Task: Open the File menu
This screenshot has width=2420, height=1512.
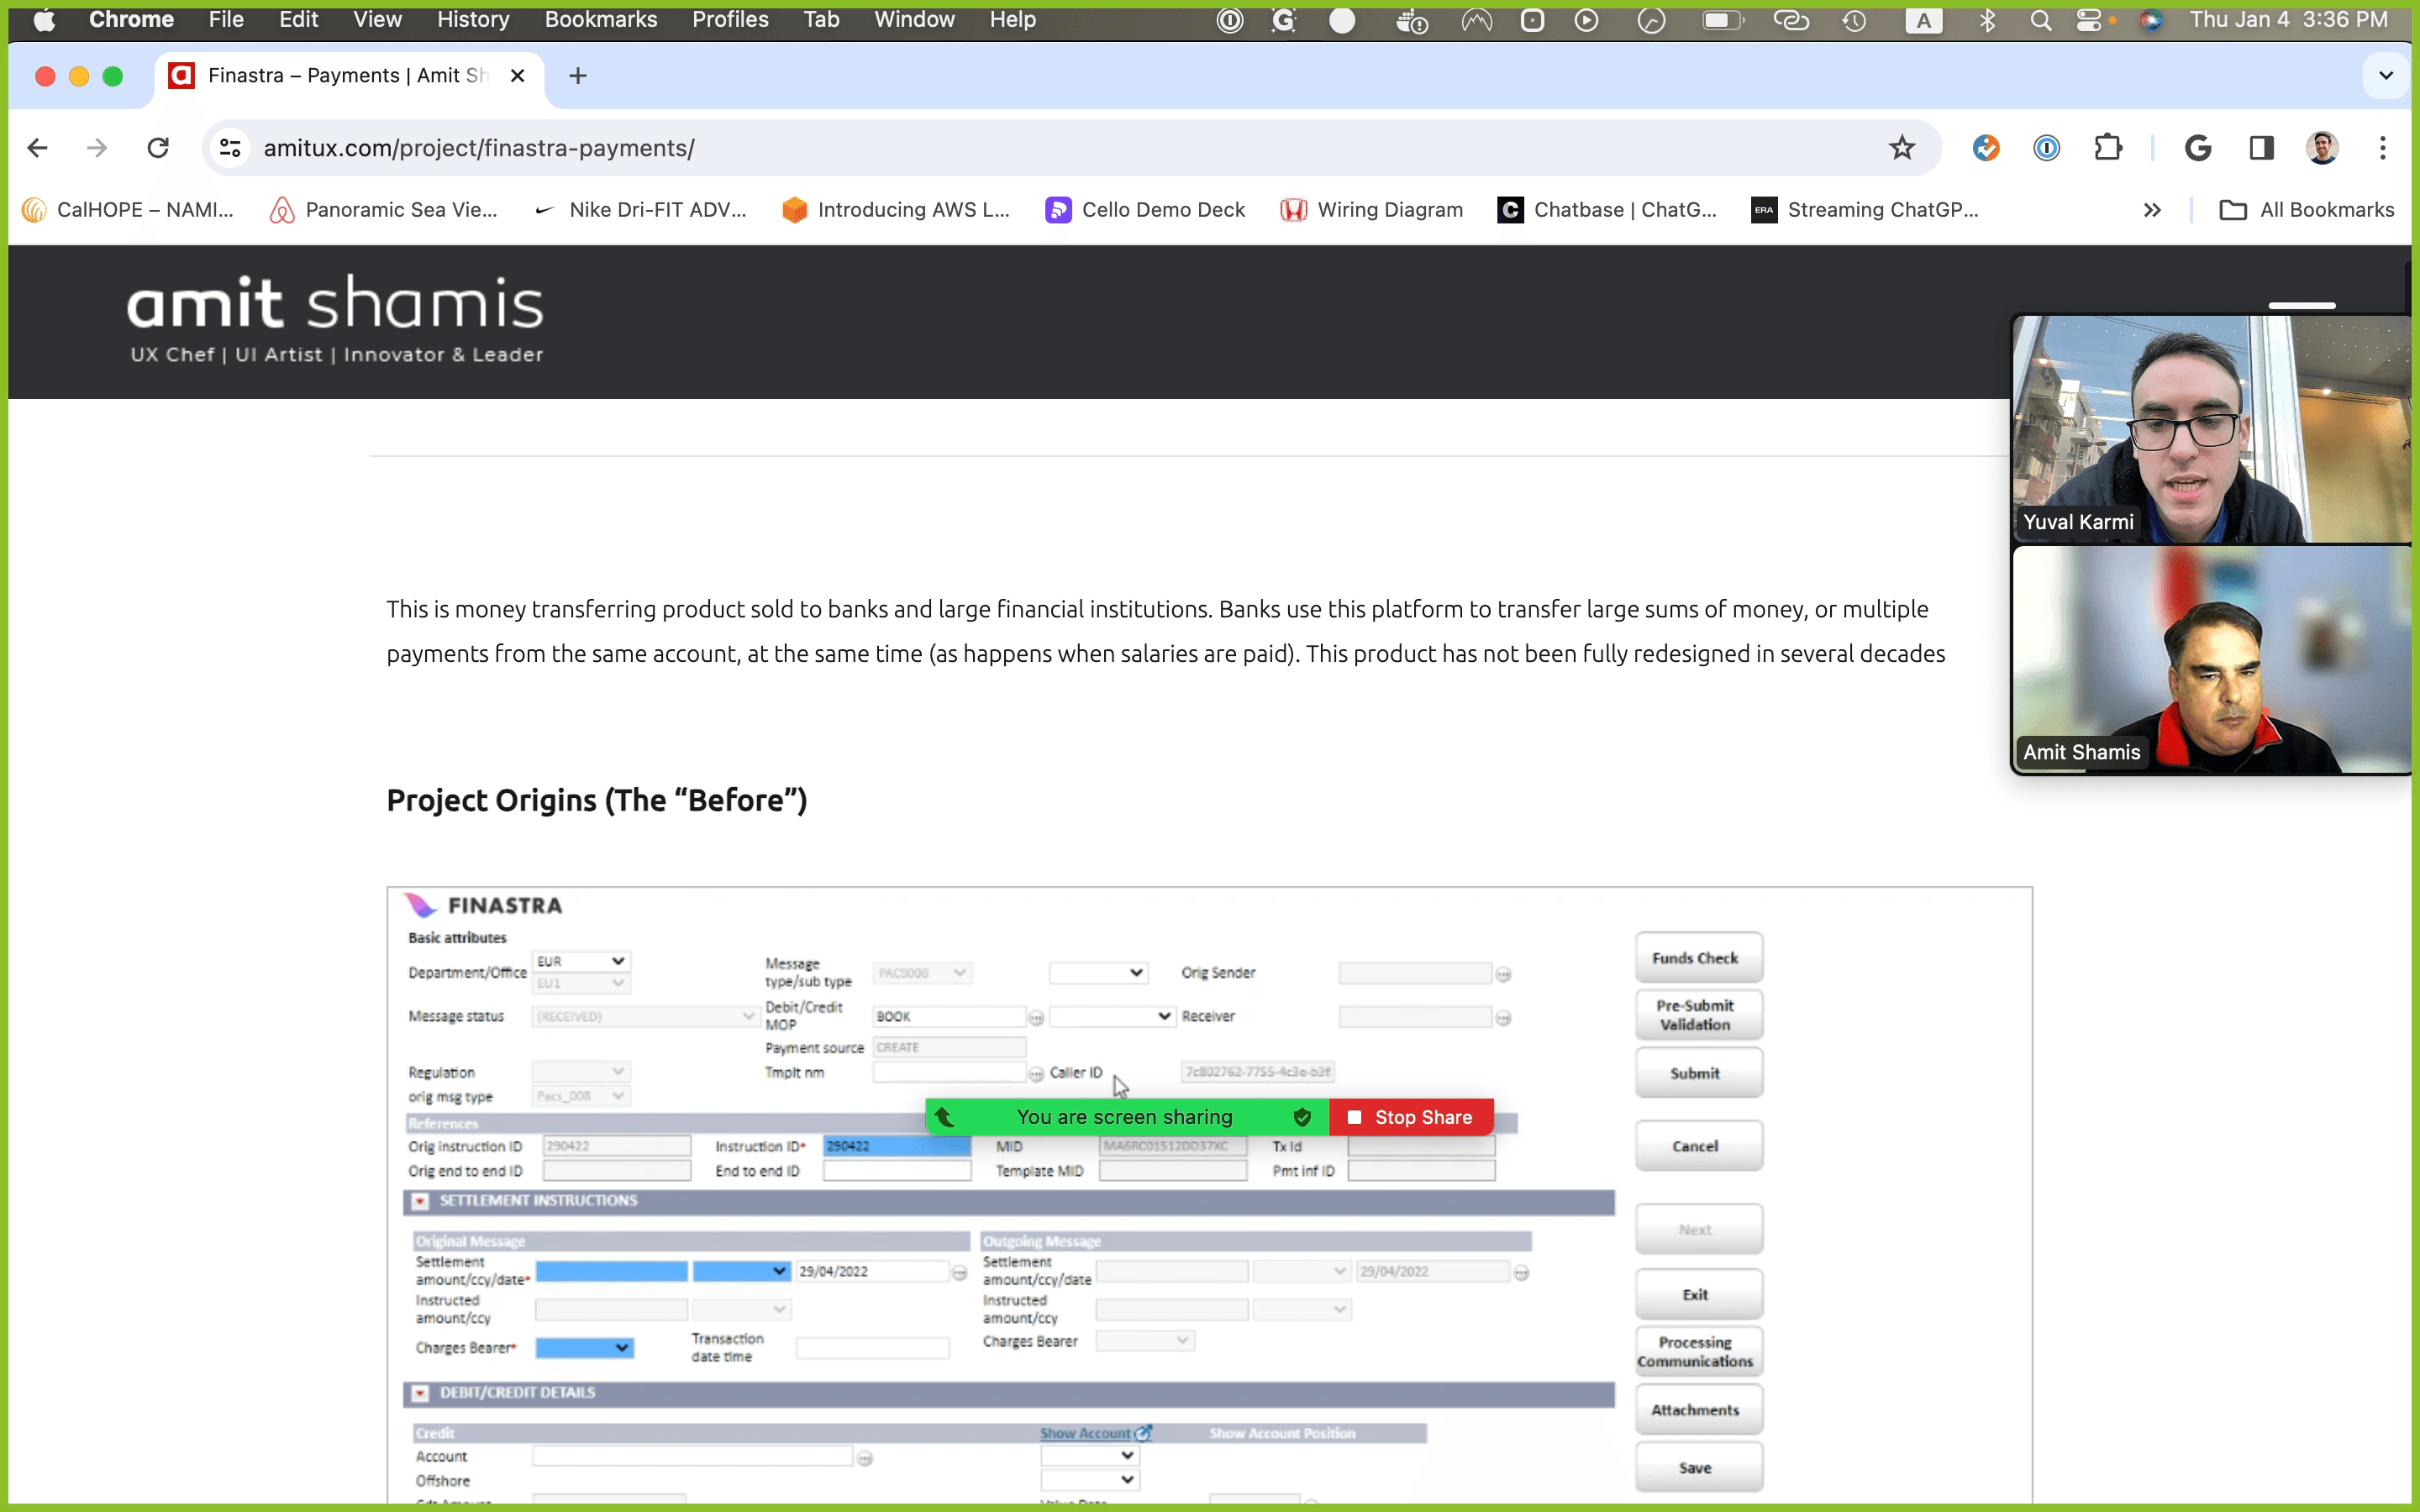Action: (226, 20)
